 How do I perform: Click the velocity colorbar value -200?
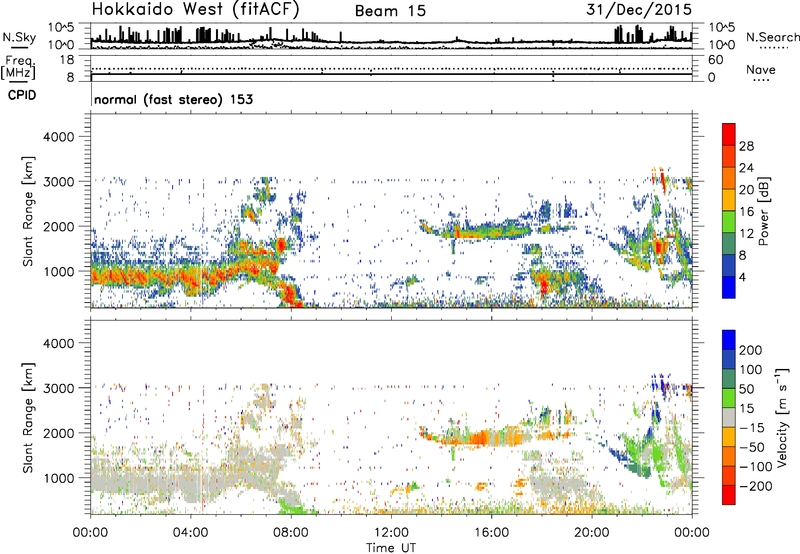point(755,486)
